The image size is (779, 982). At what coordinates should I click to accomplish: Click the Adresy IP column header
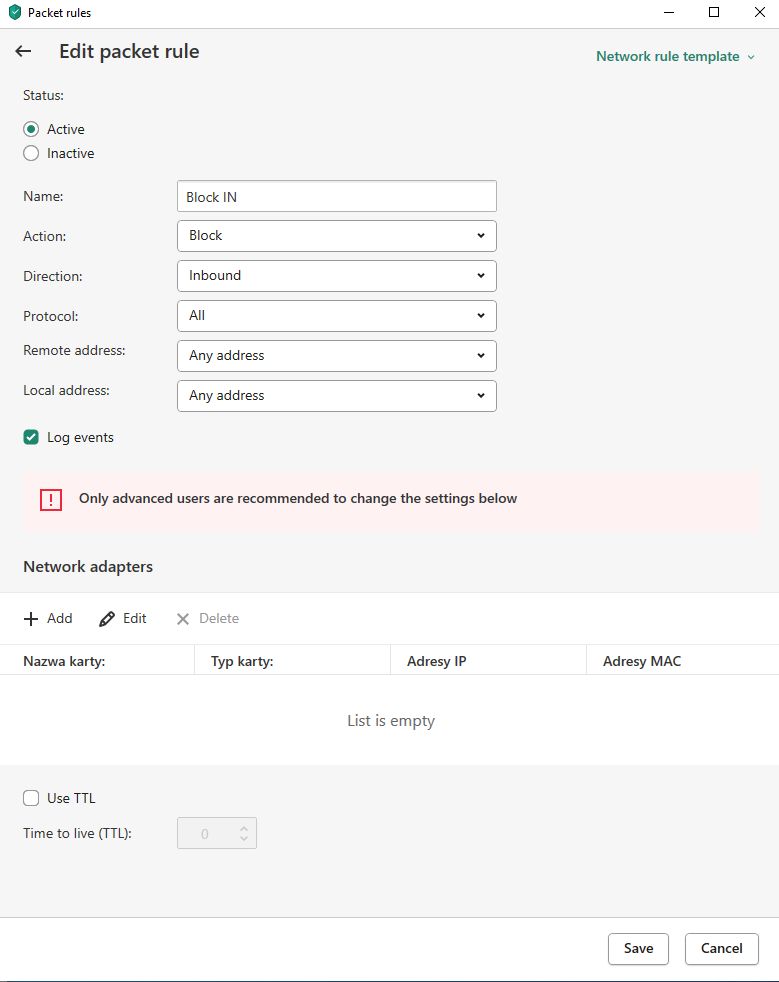click(437, 661)
